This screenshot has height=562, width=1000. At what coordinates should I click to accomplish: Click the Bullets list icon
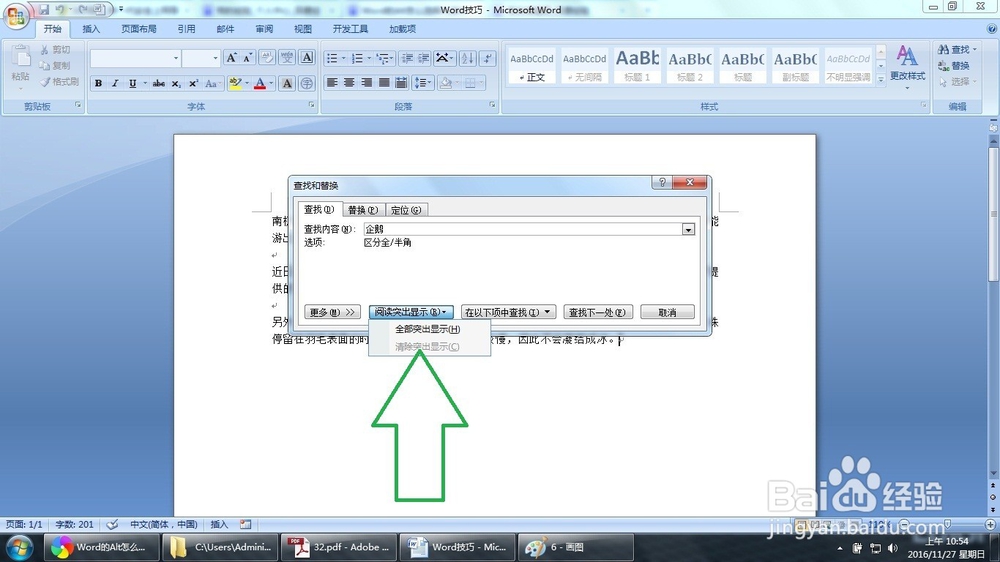click(x=332, y=58)
